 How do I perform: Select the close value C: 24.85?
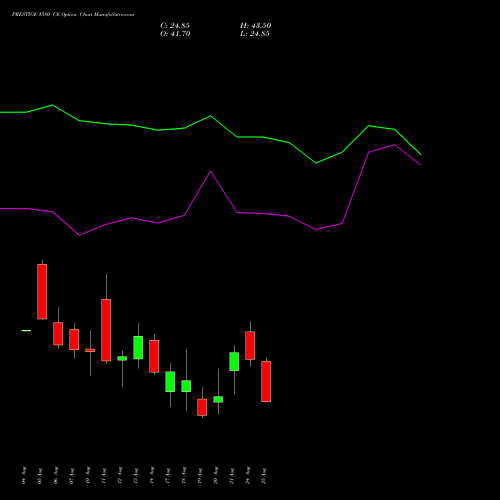(175, 26)
